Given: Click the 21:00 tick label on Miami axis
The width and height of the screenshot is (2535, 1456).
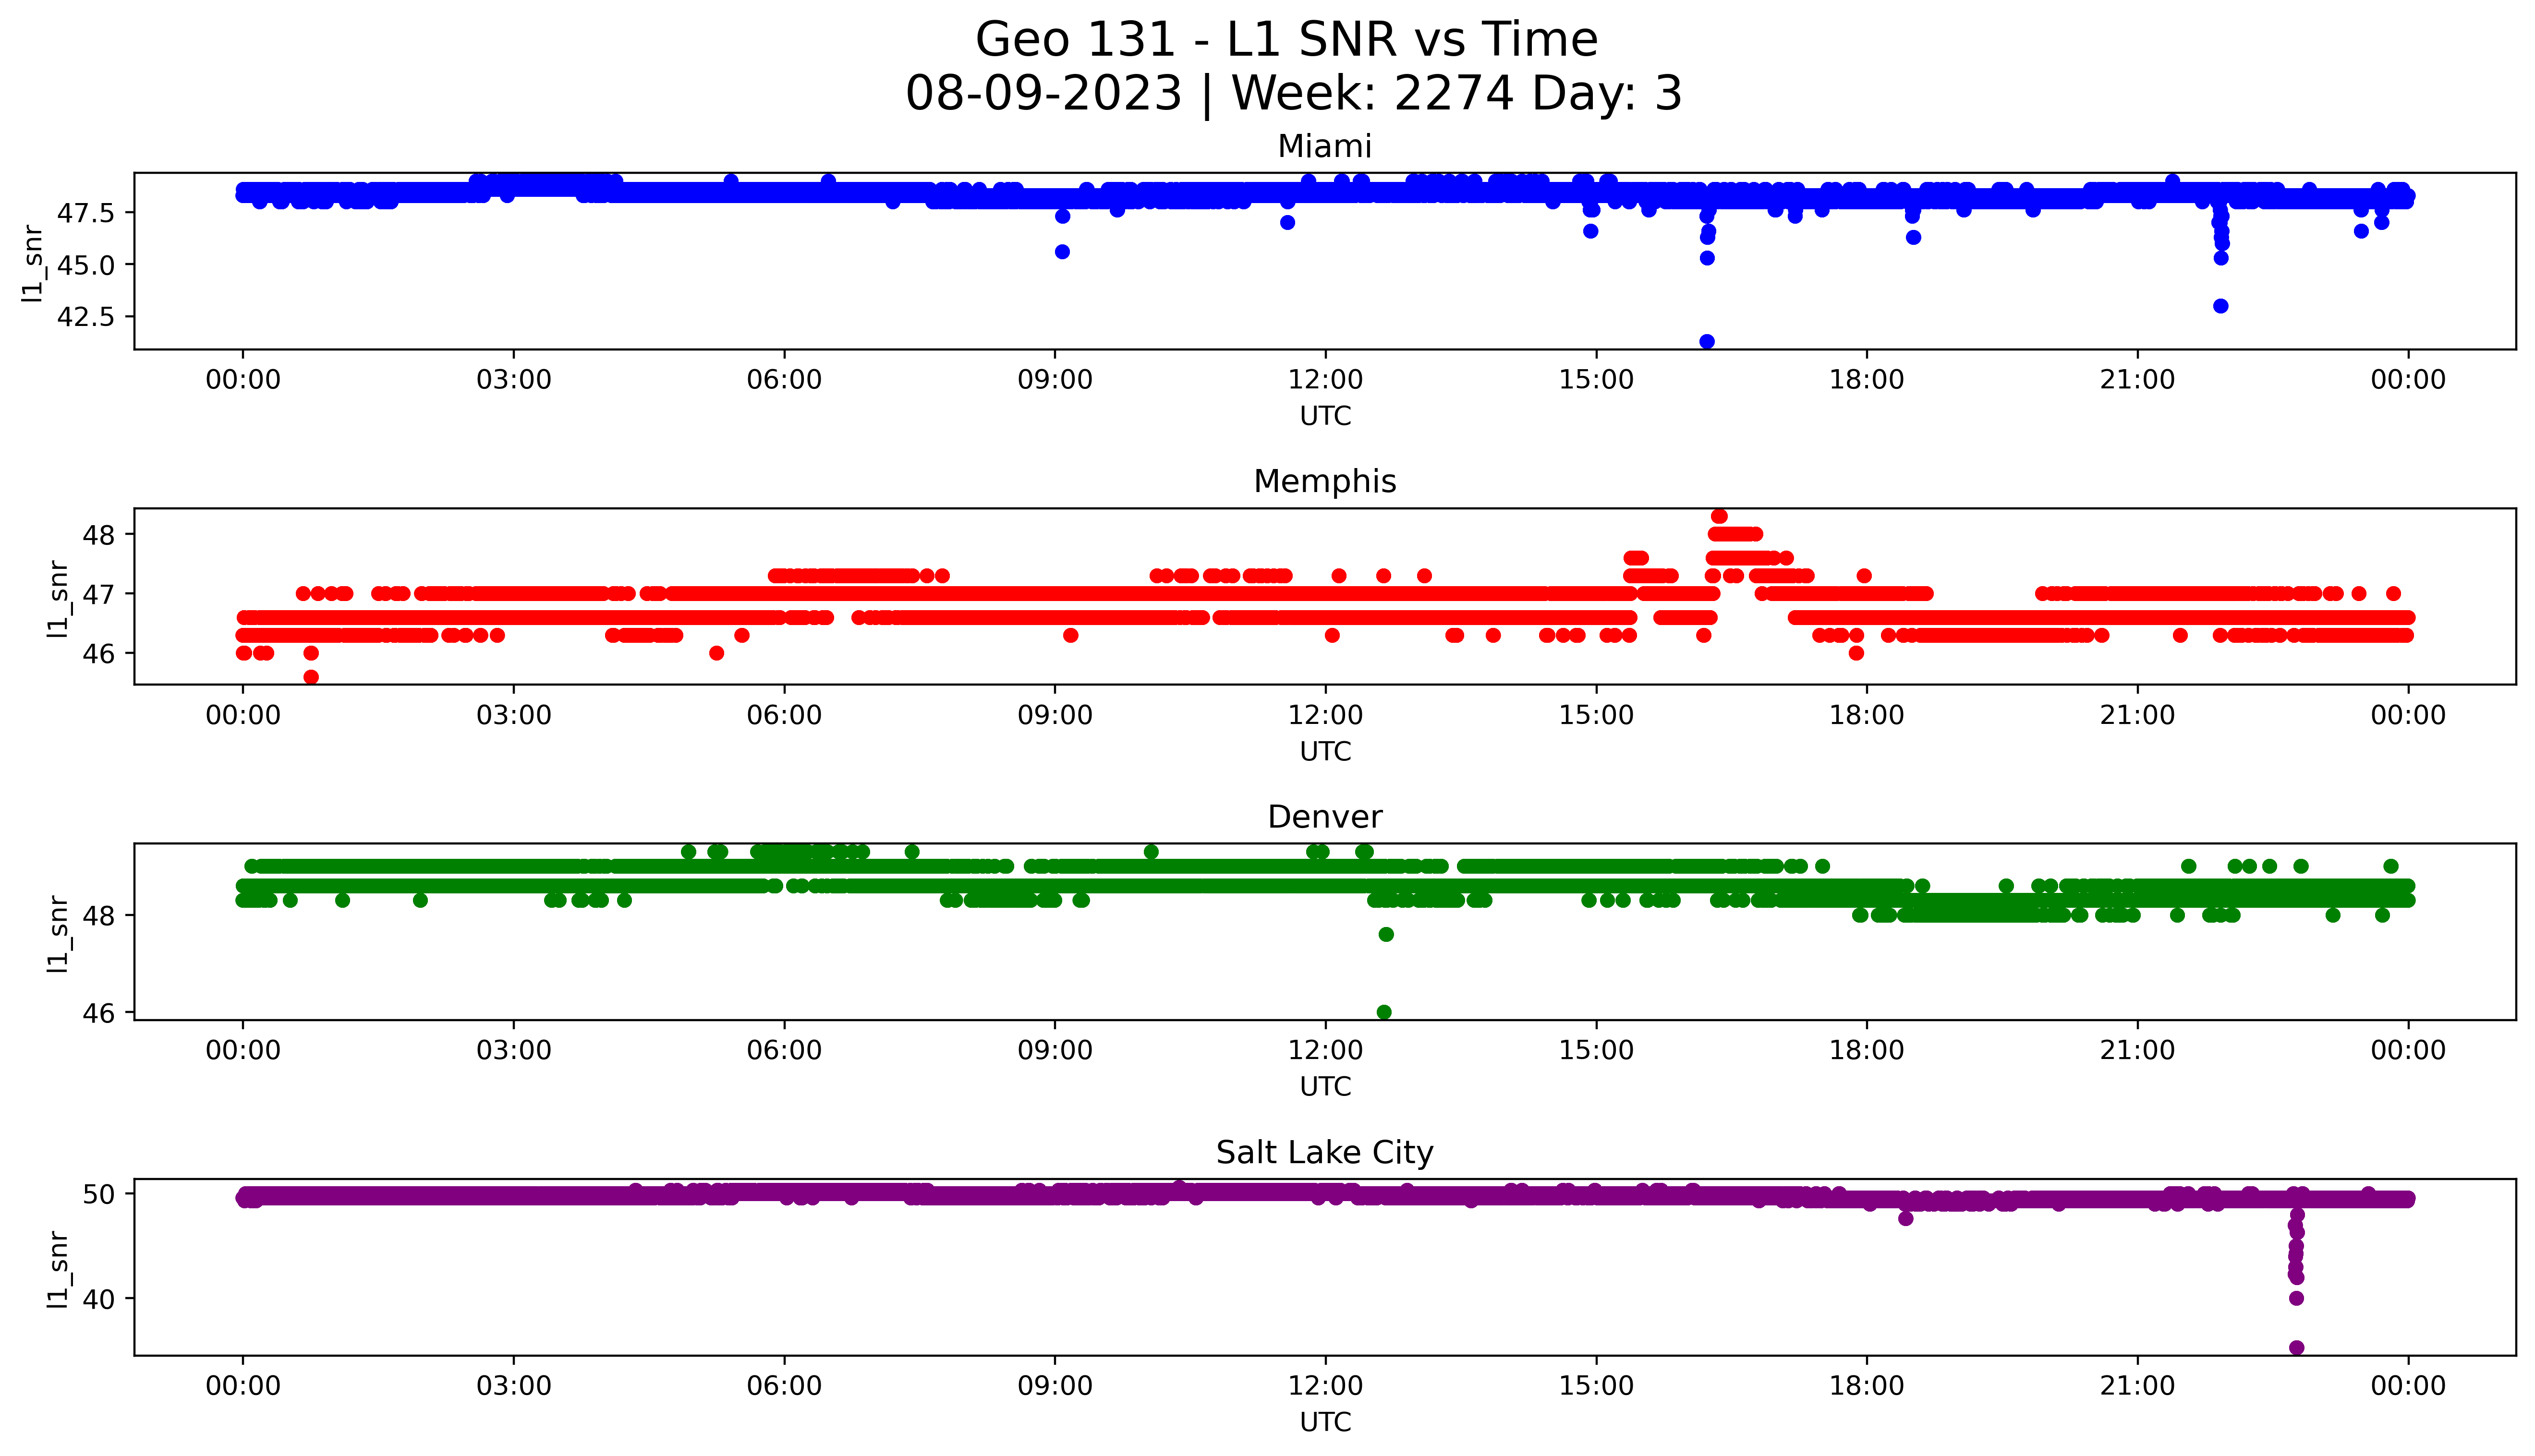Looking at the screenshot, I should click(x=2138, y=380).
